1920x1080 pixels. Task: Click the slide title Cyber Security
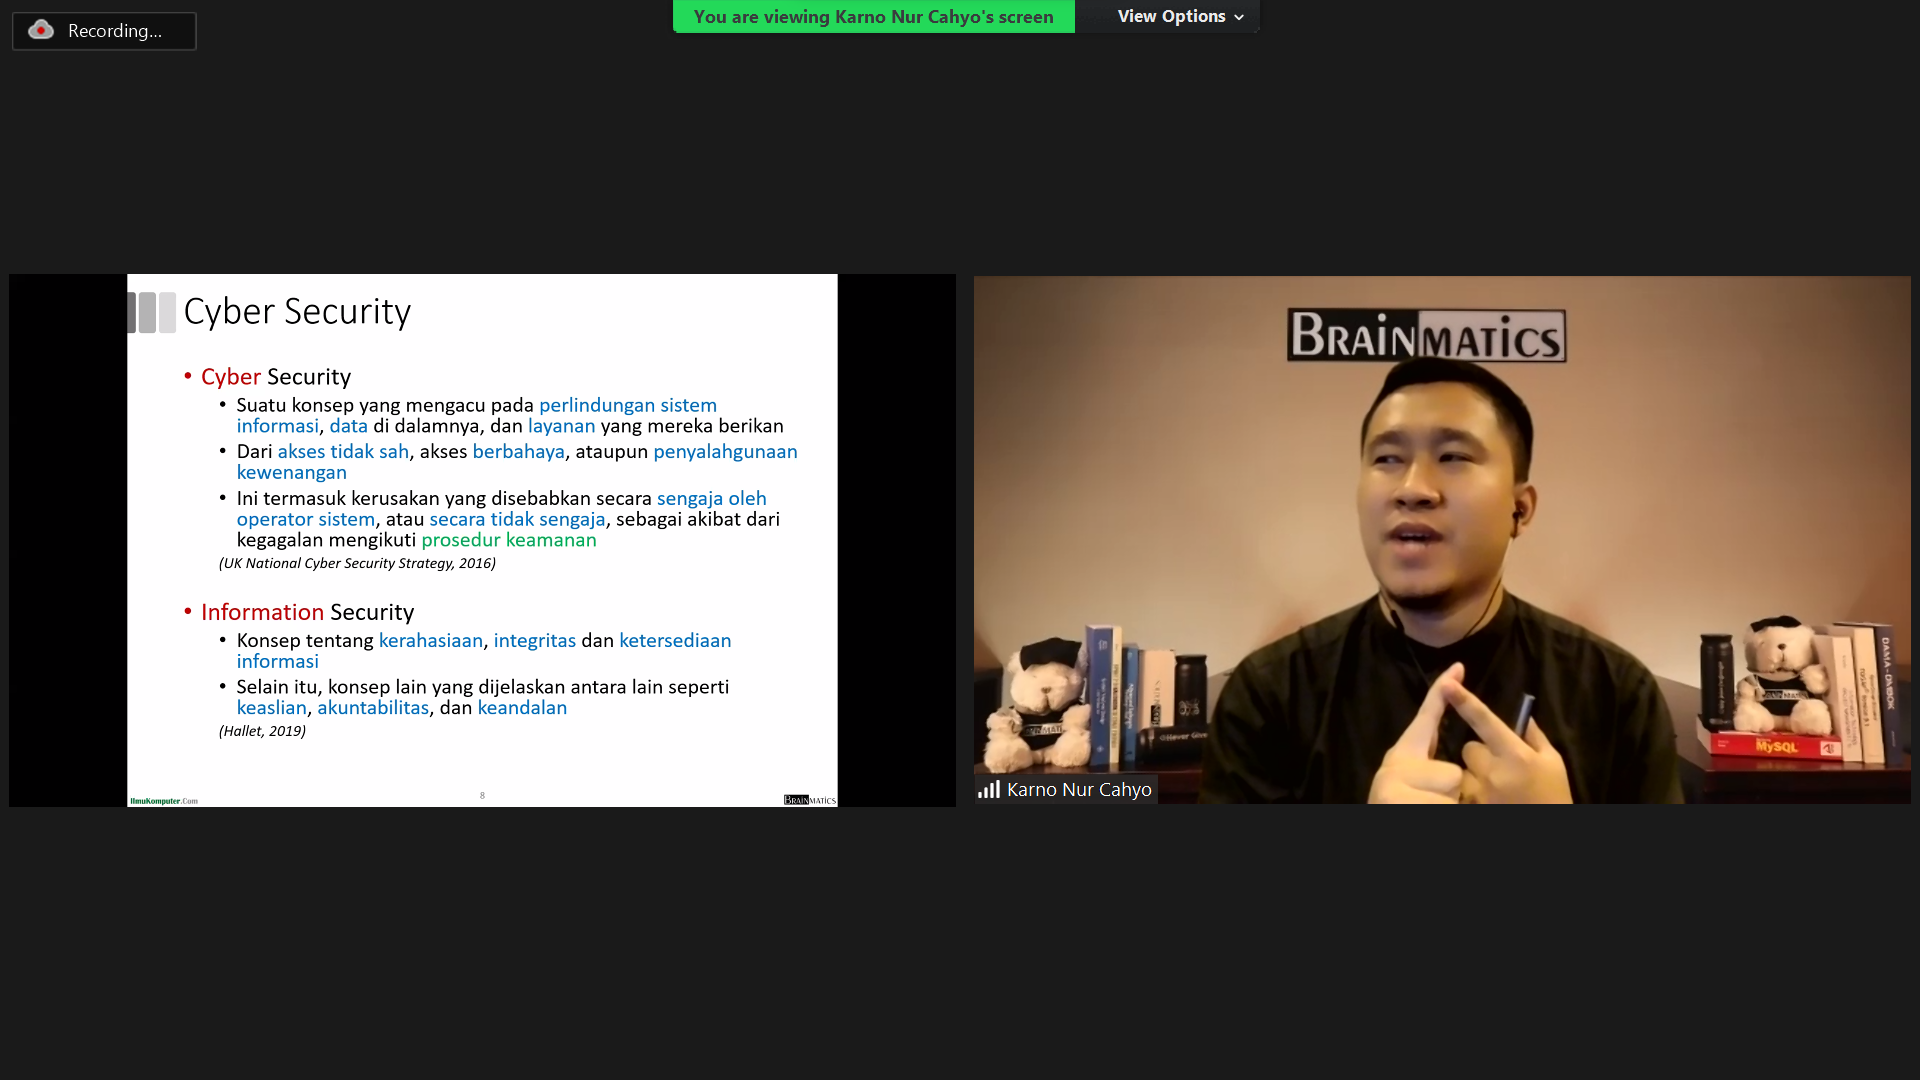pyautogui.click(x=297, y=312)
